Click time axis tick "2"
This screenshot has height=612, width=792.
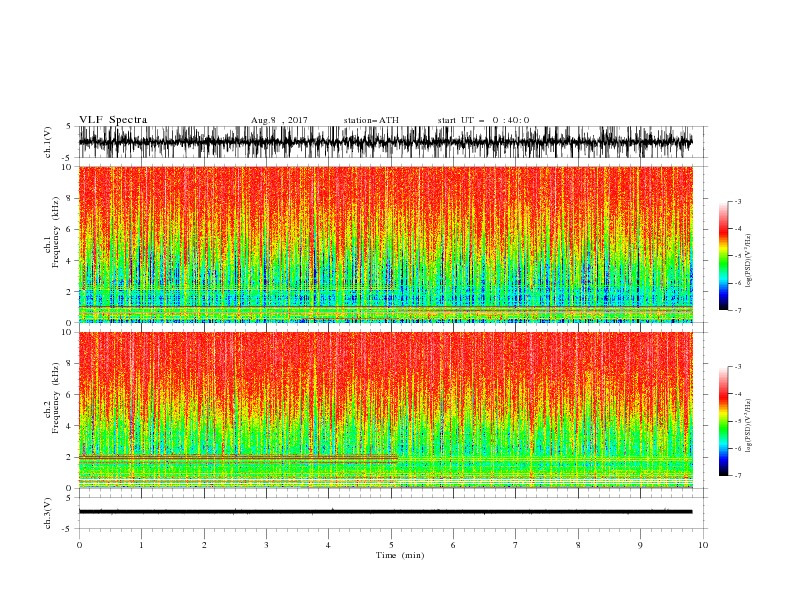coord(204,545)
